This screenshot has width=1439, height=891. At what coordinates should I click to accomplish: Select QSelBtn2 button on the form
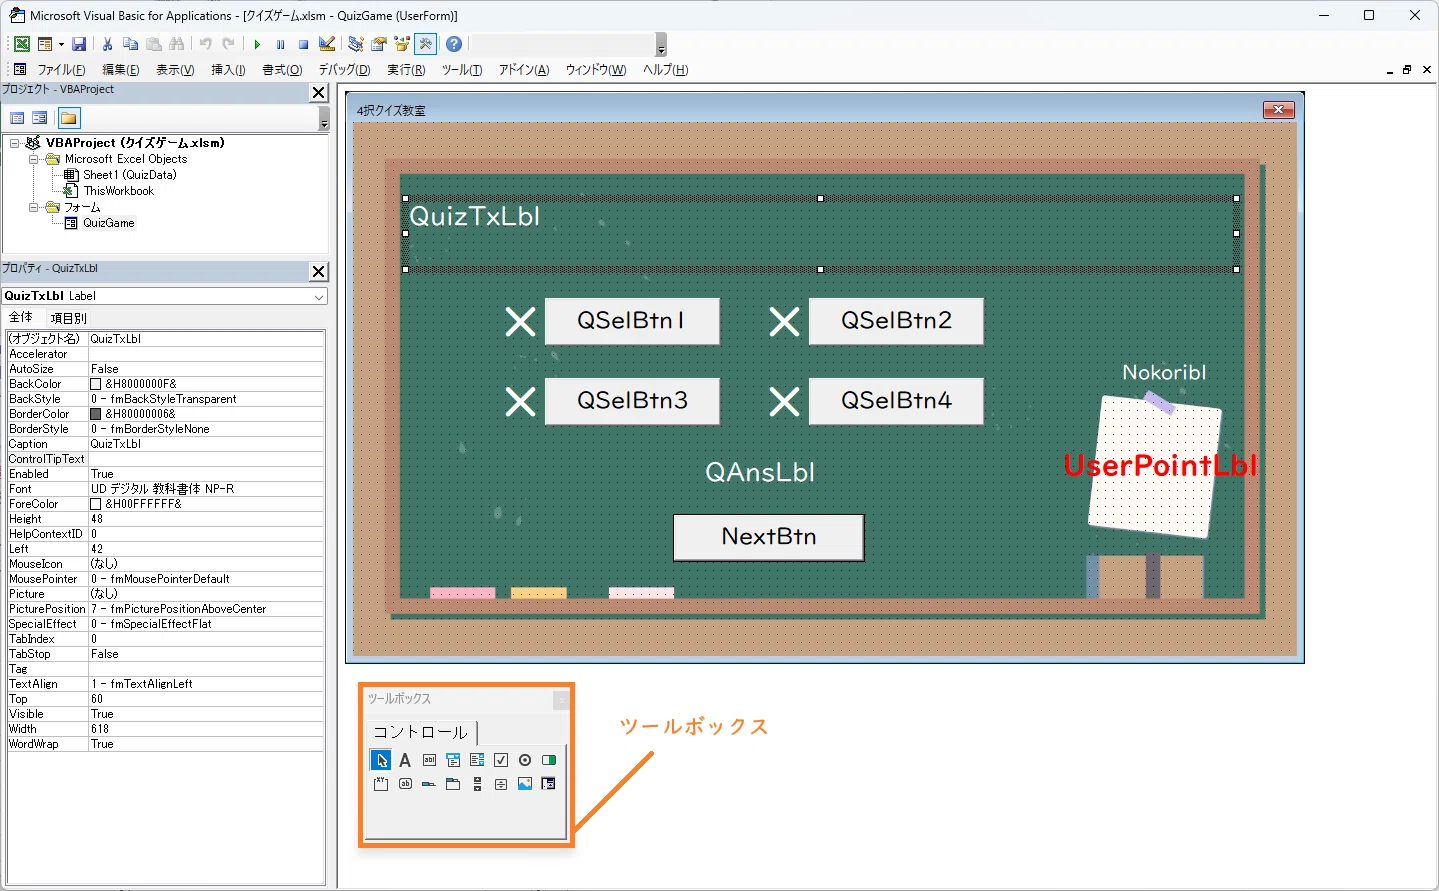coord(896,321)
